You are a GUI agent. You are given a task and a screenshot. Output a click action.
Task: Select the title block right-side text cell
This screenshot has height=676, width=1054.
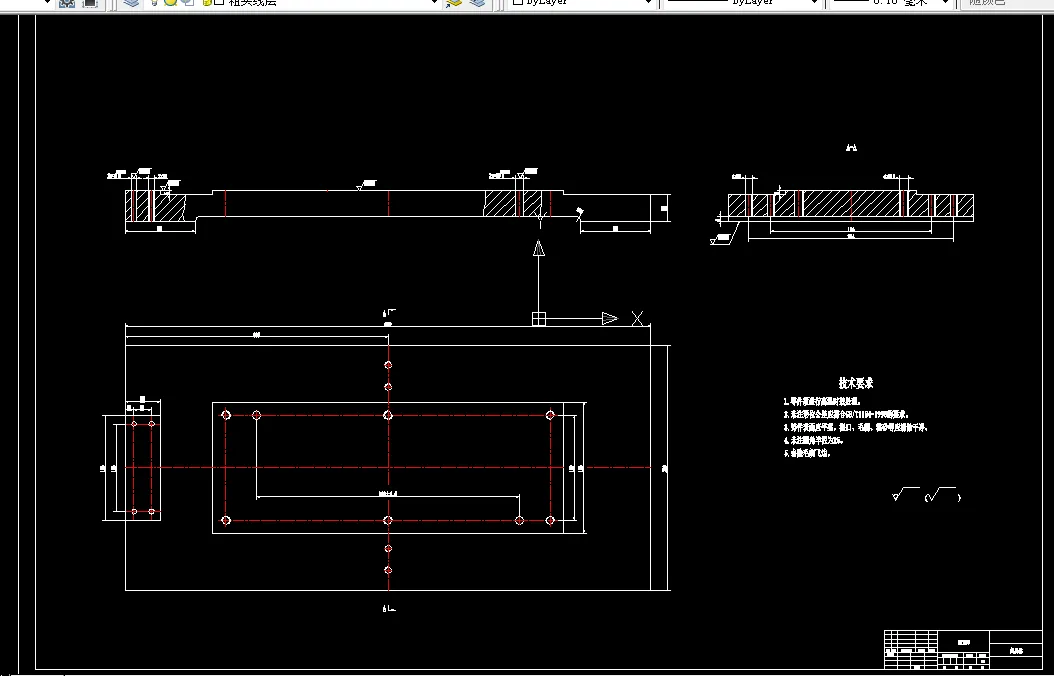1016,650
